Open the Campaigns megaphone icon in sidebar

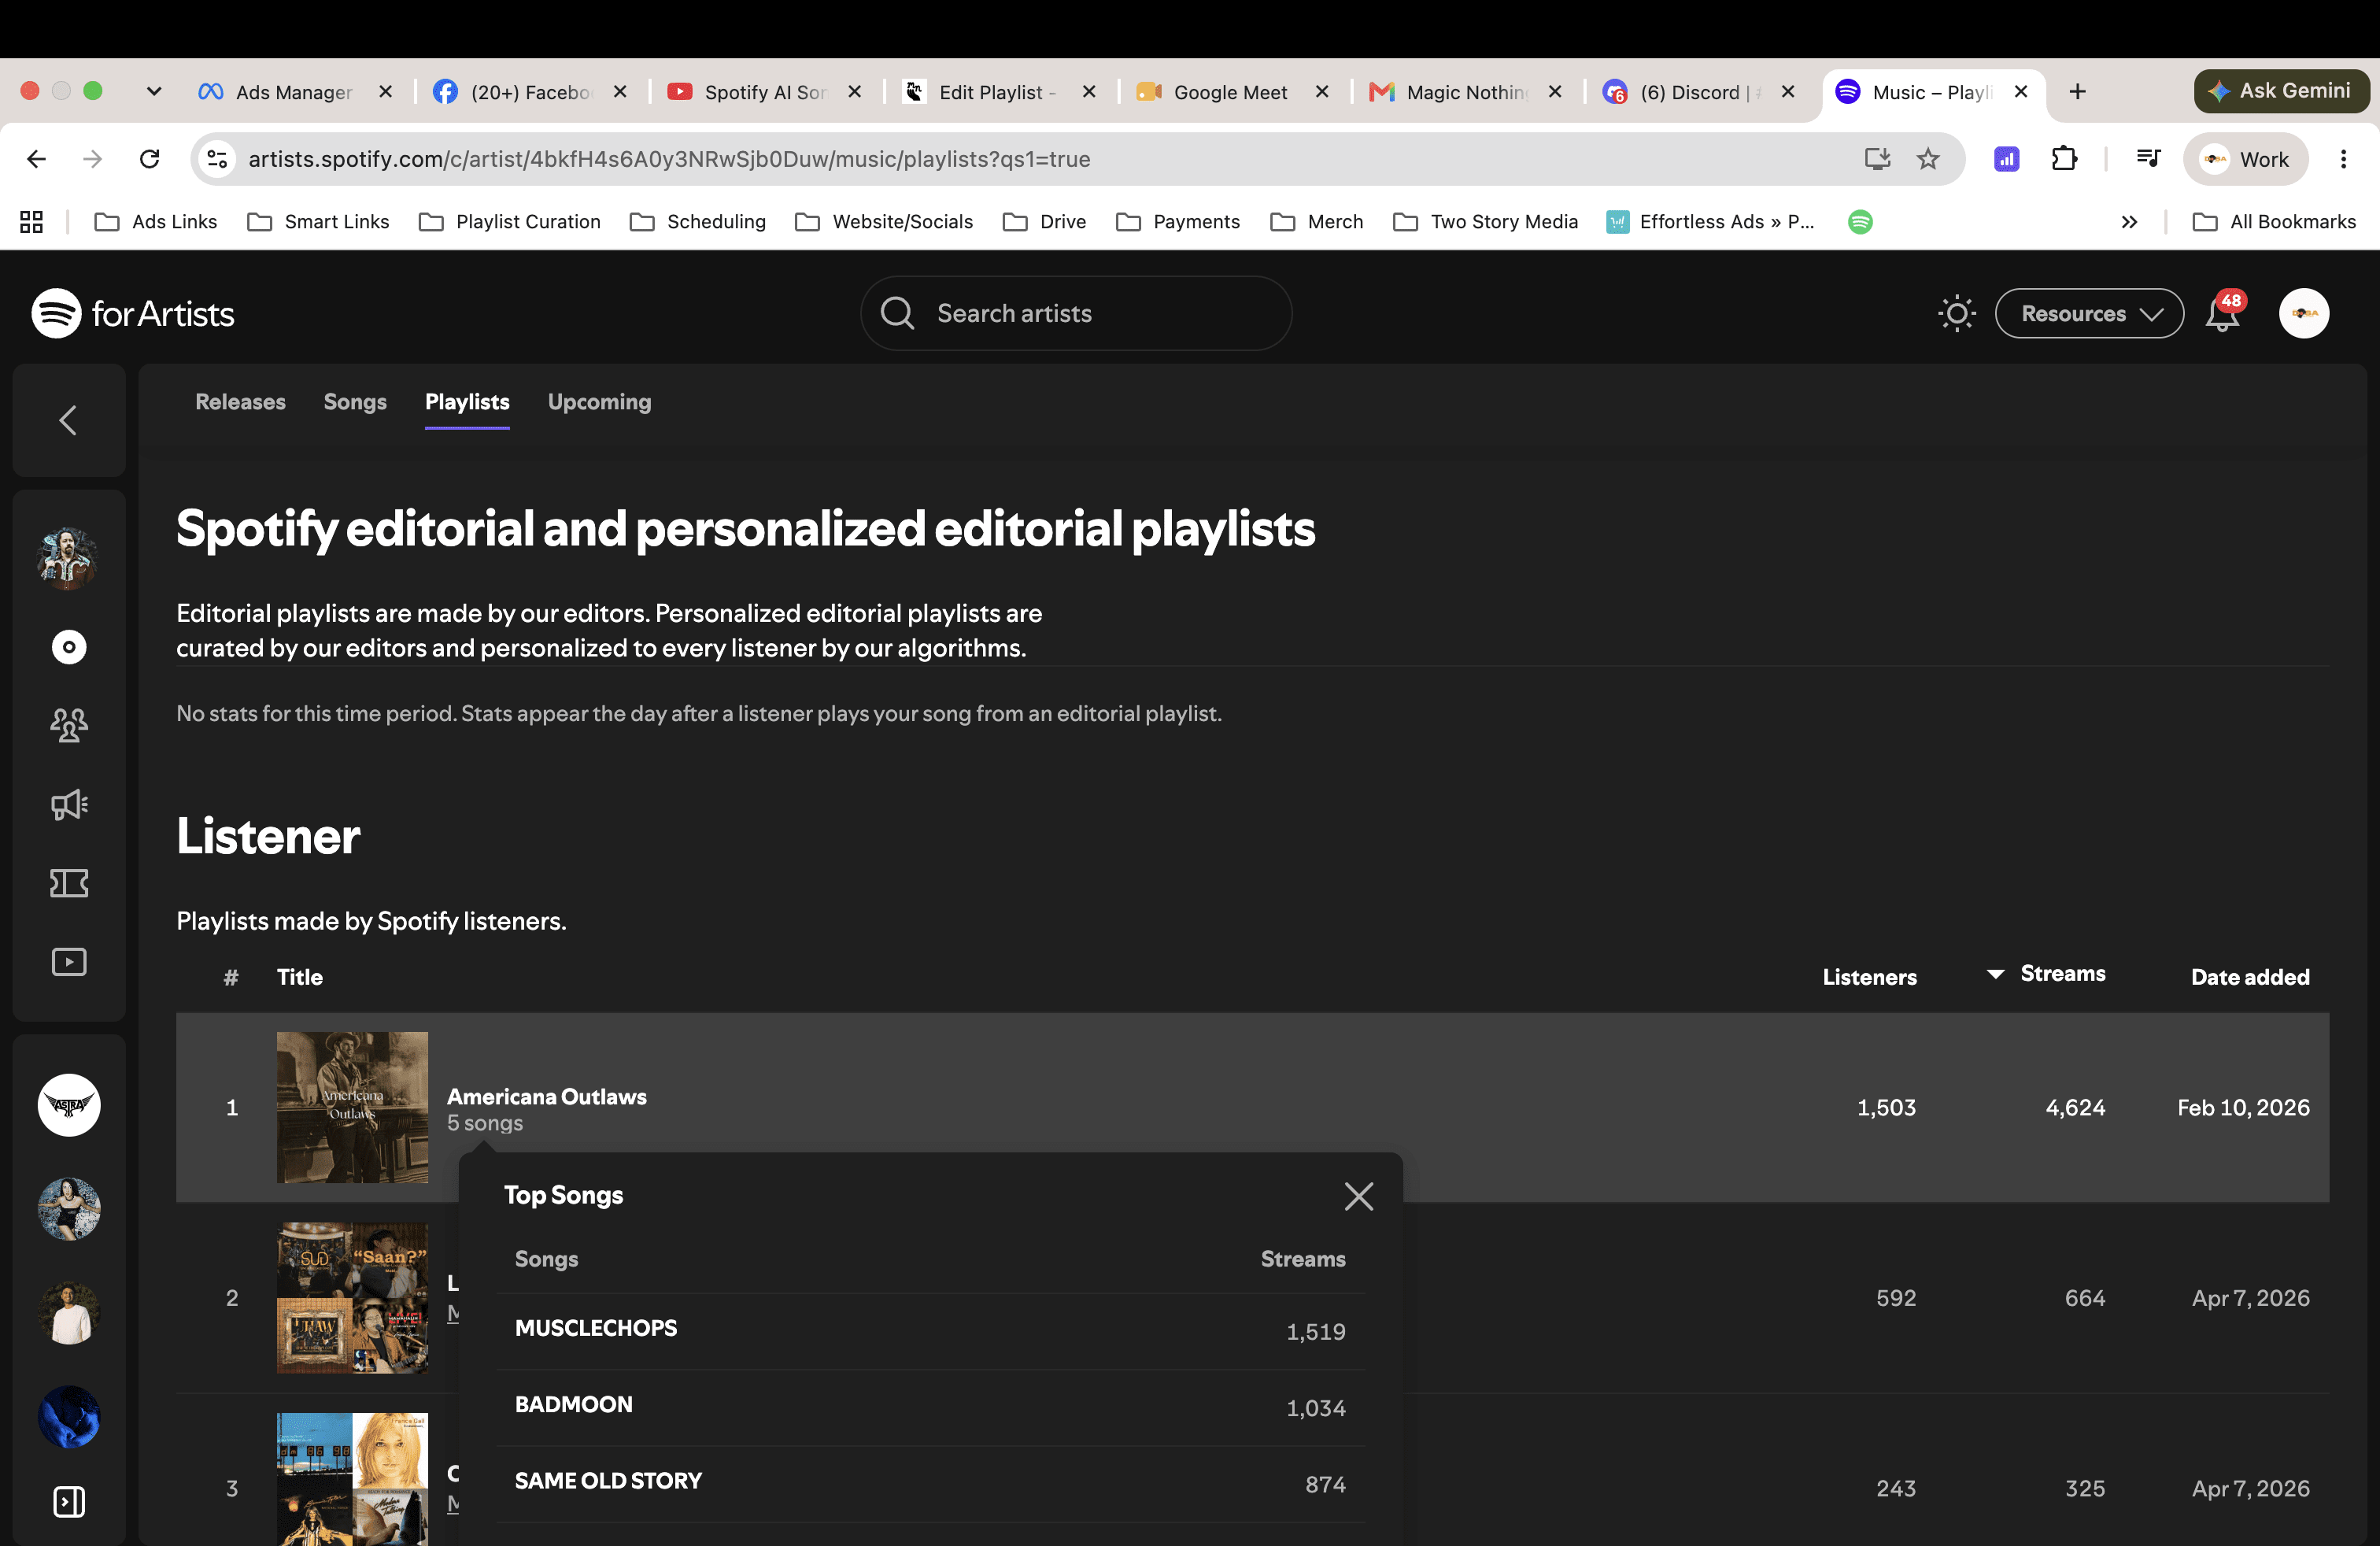point(69,805)
